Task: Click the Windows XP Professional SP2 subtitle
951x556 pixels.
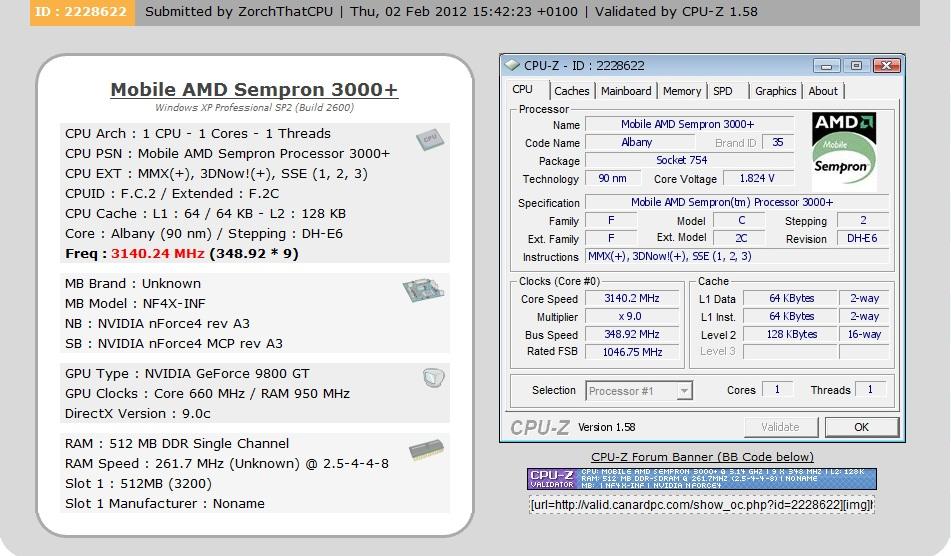Action: pyautogui.click(x=254, y=107)
